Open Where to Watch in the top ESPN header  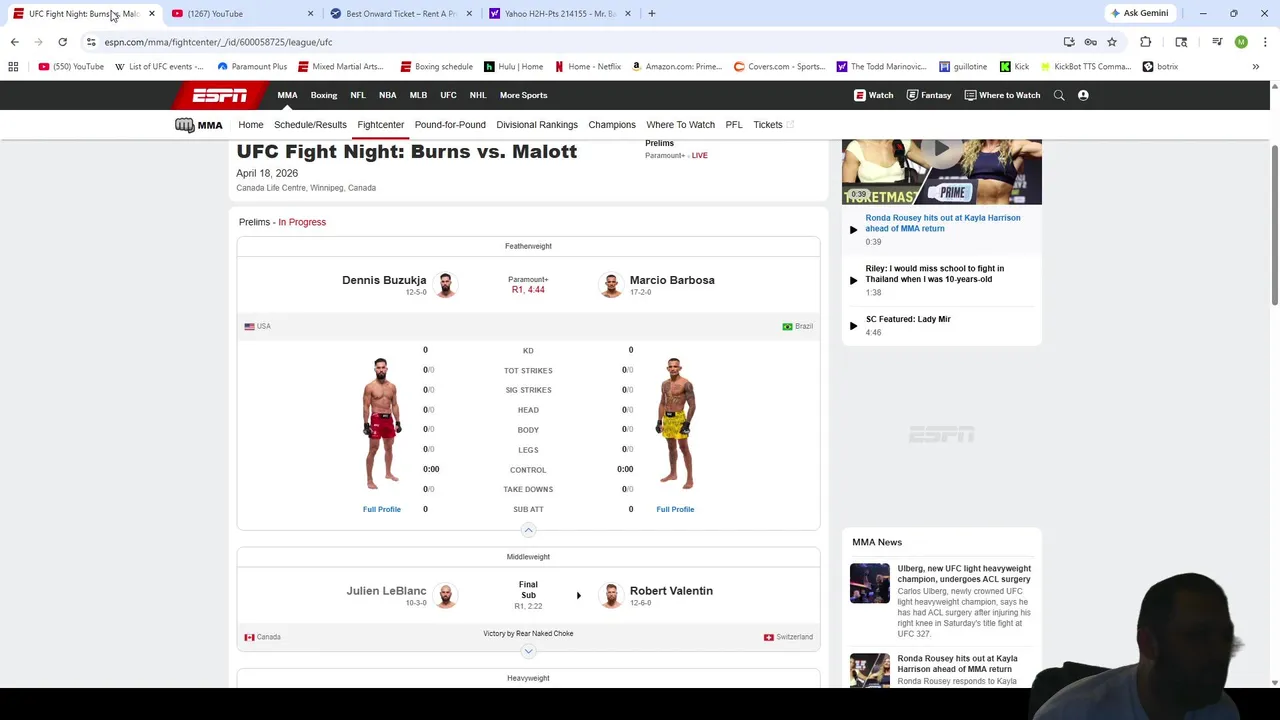pyautogui.click(x=1002, y=95)
